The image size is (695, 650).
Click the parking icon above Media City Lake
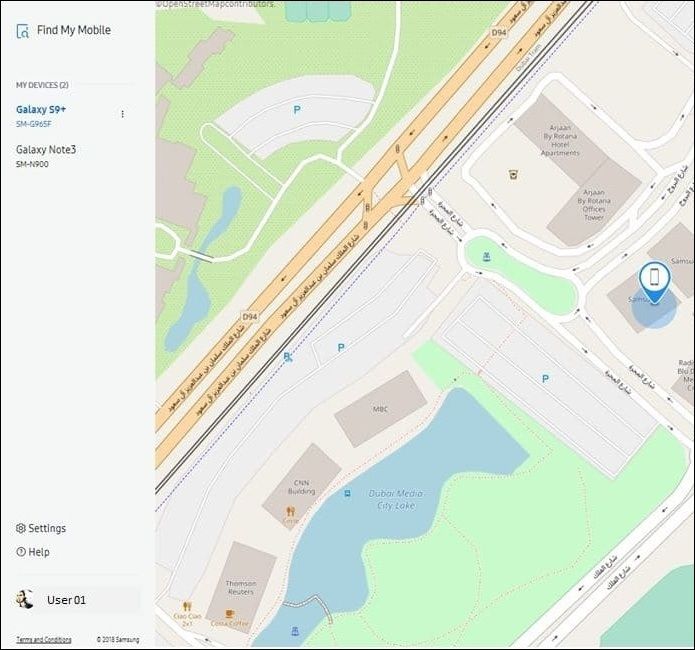pos(545,379)
